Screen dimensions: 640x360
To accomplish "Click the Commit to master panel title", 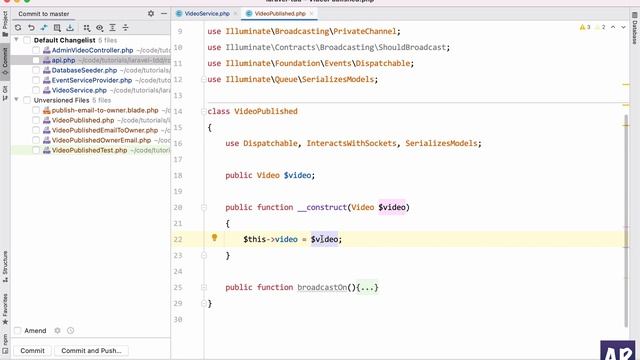I will pyautogui.click(x=44, y=13).
